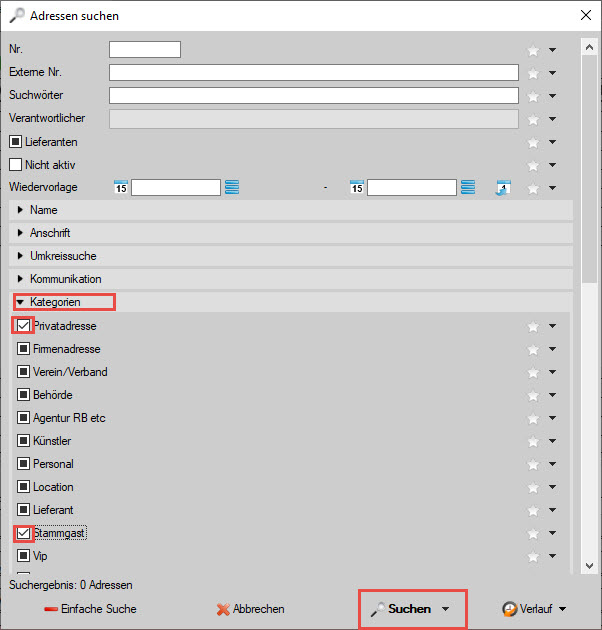Click in the Externe Nr. input field
This screenshot has width=602, height=630.
pyautogui.click(x=313, y=73)
